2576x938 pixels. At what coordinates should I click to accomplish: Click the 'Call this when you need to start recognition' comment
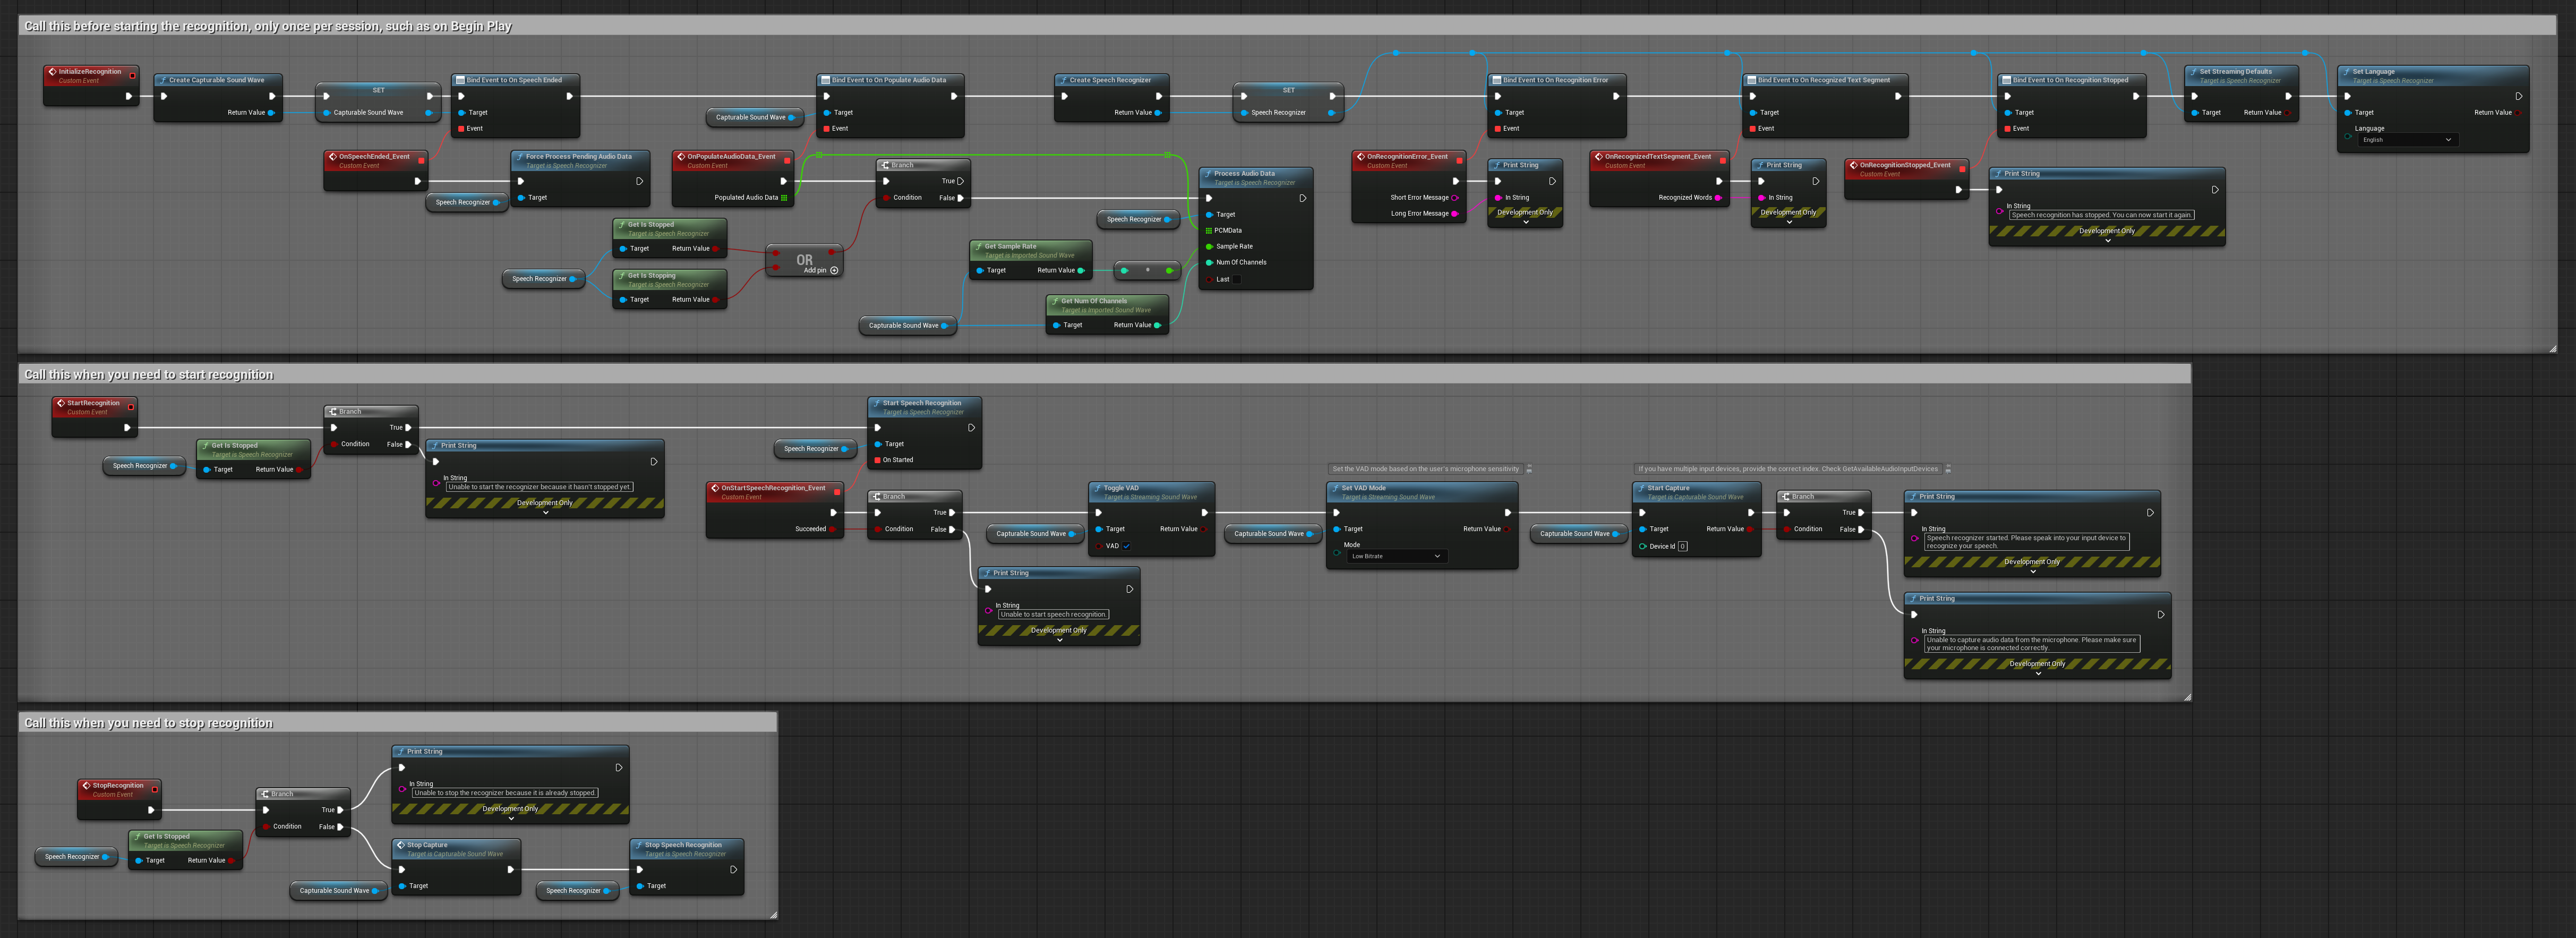[149, 375]
